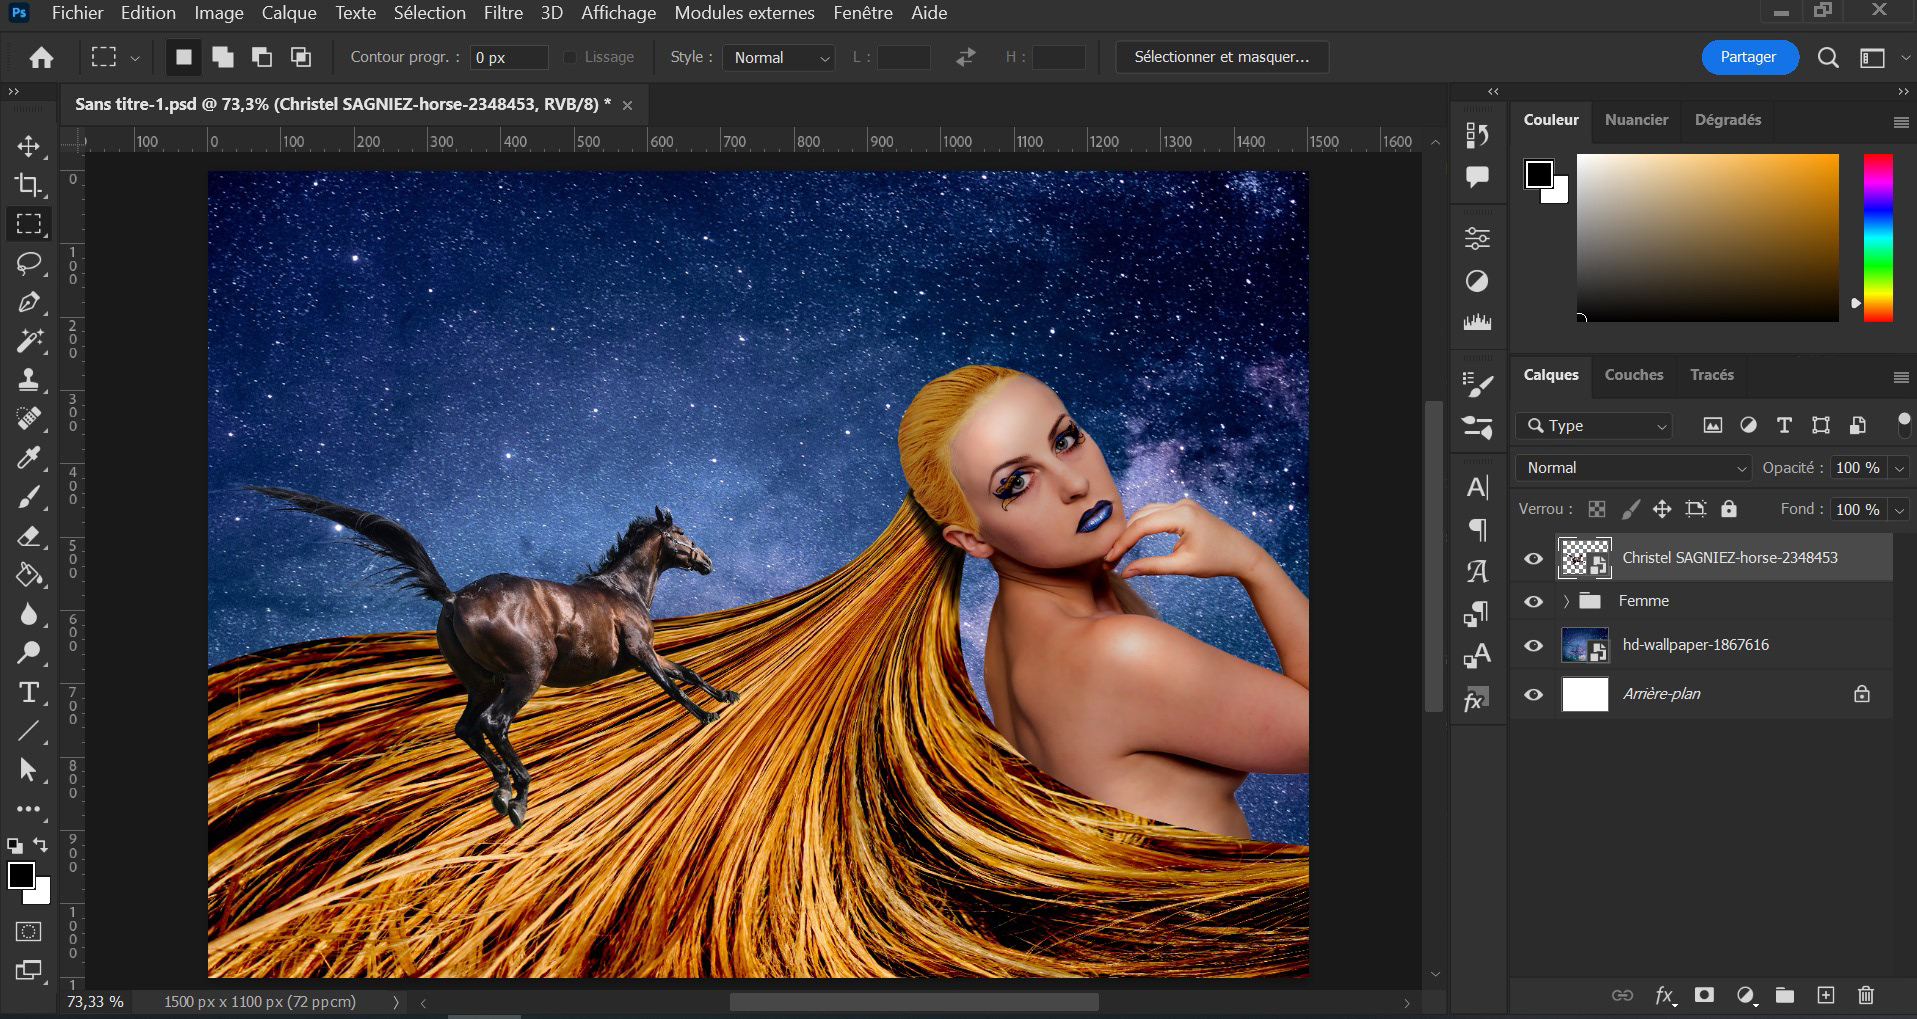Hide the Christel SAGNIEZ-horse layer
Screen dimensions: 1917x1019
pos(1533,558)
